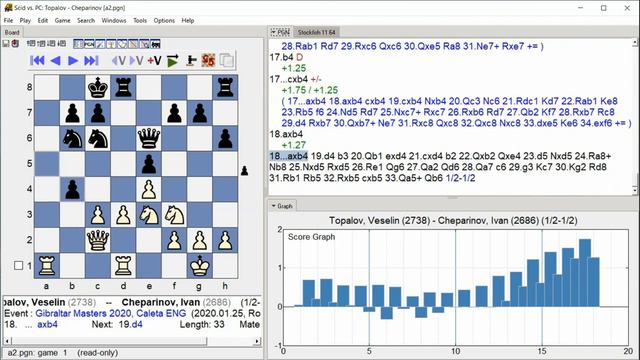Click left arrow of game info scrollbar
The height and width of the screenshot is (360, 640).
7,341
